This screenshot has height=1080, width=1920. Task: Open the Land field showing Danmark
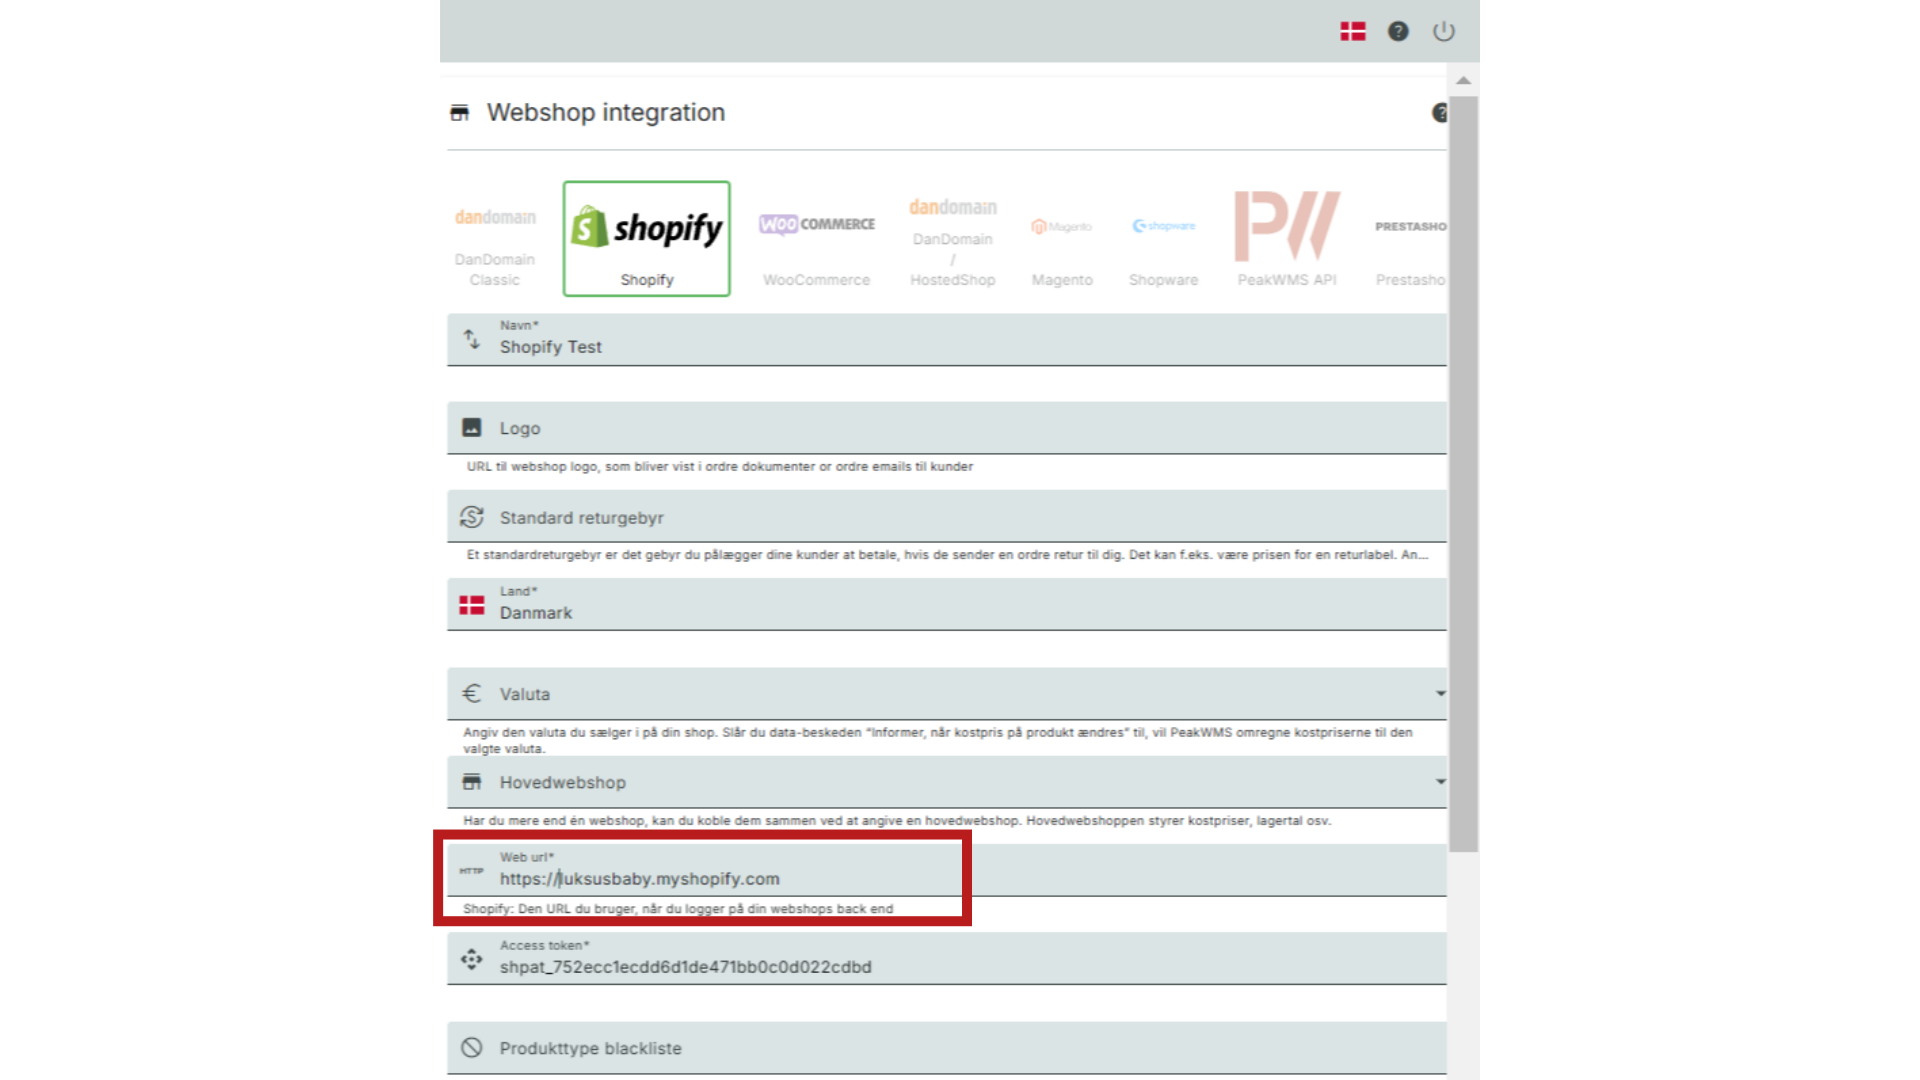tap(947, 604)
